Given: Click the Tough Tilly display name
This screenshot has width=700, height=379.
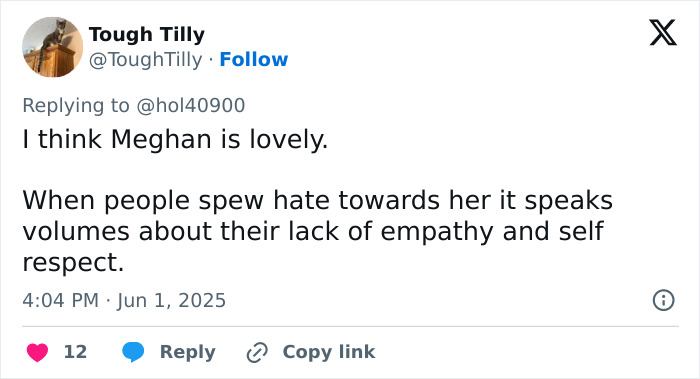Looking at the screenshot, I should (147, 34).
